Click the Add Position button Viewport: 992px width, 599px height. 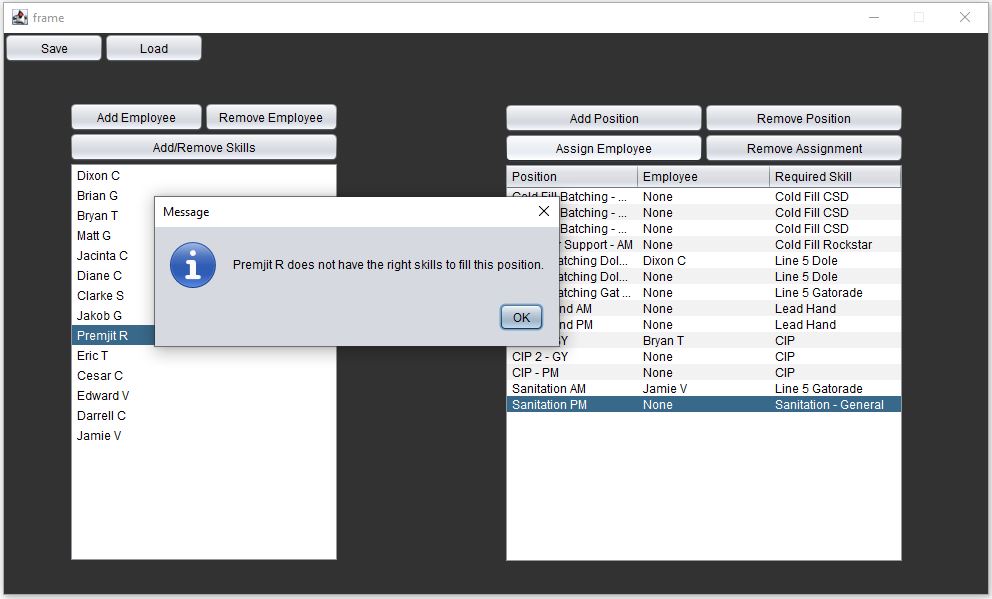coord(603,117)
